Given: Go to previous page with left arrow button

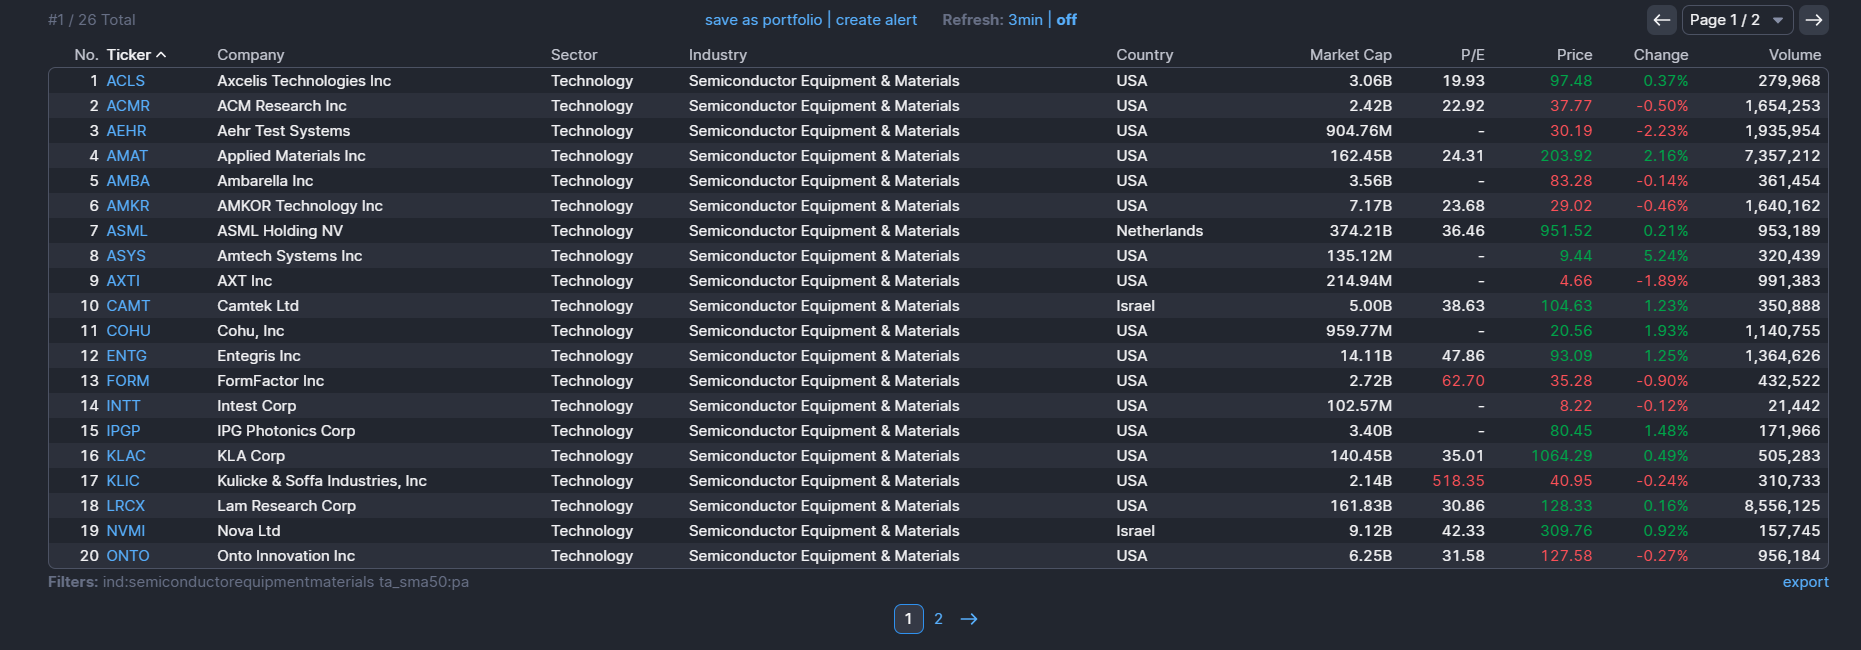Looking at the screenshot, I should (1662, 20).
